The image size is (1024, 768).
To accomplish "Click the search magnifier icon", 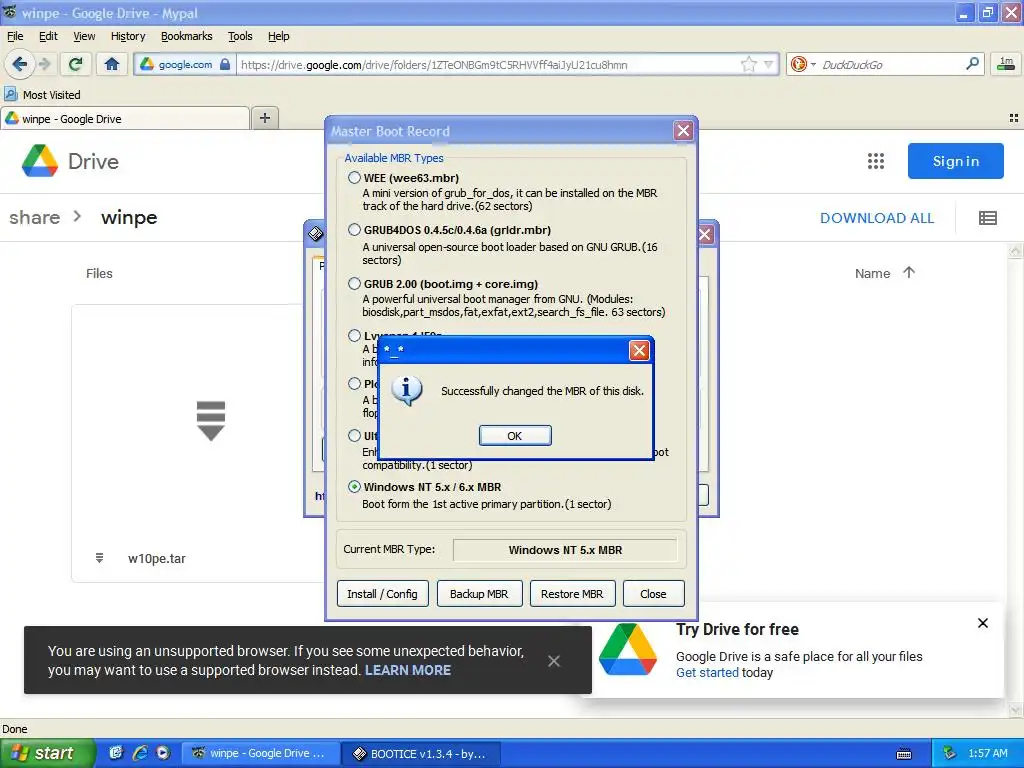I will point(972,64).
